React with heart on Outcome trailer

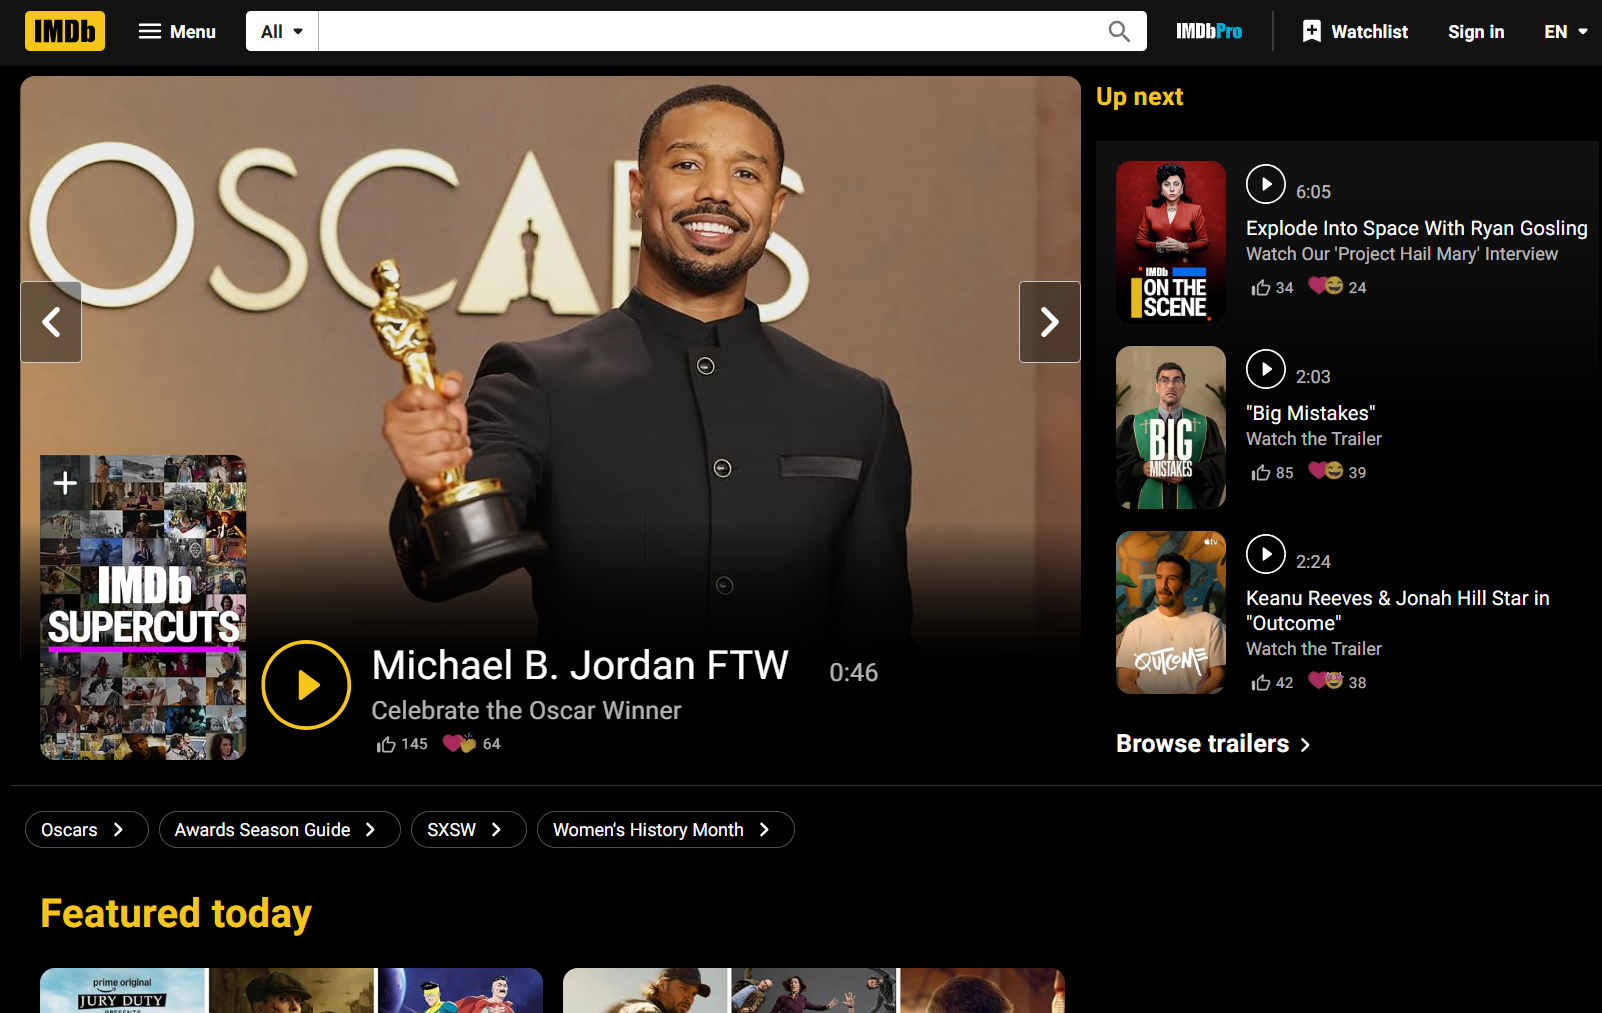(x=1326, y=682)
